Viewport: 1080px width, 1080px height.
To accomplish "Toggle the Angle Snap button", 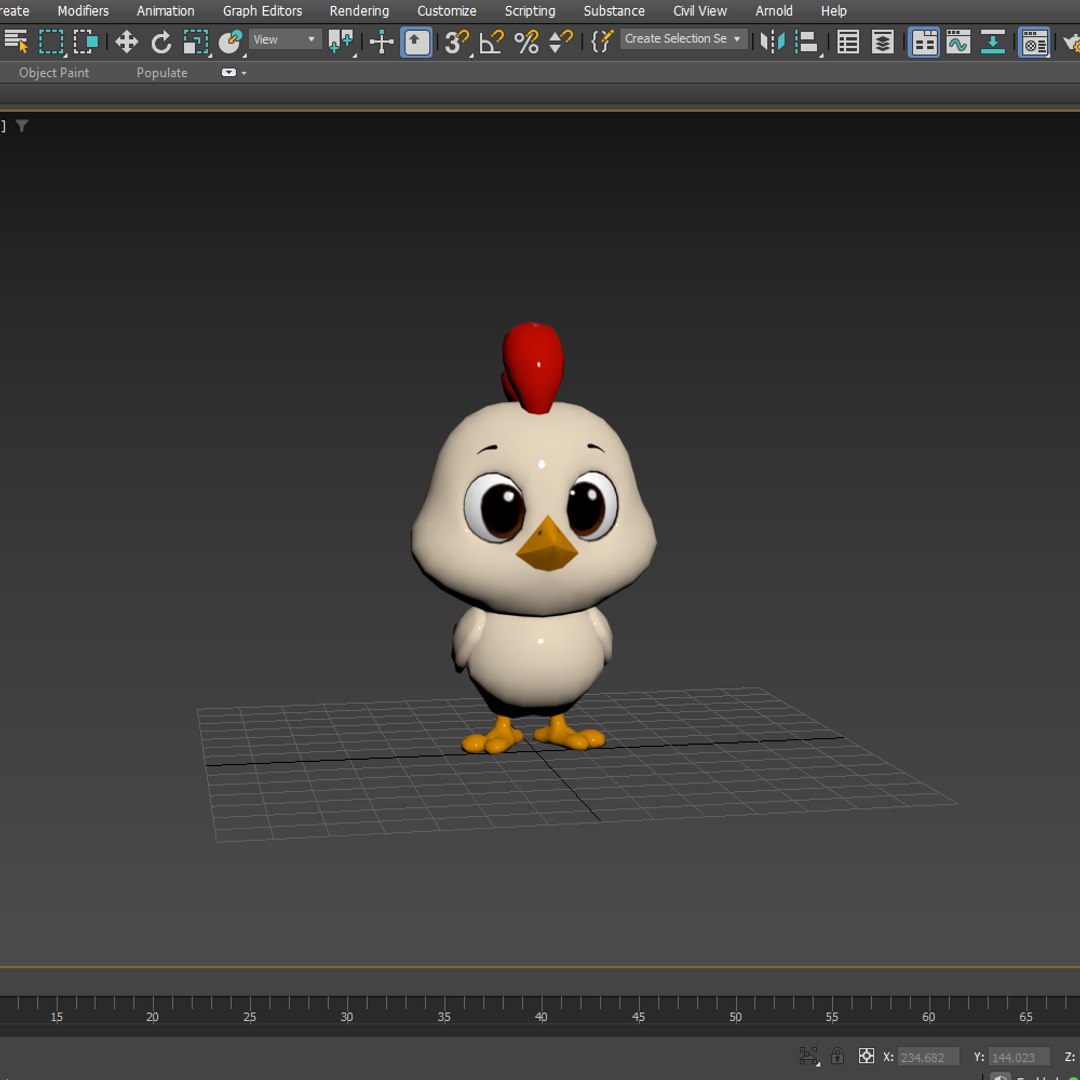I will pyautogui.click(x=492, y=41).
